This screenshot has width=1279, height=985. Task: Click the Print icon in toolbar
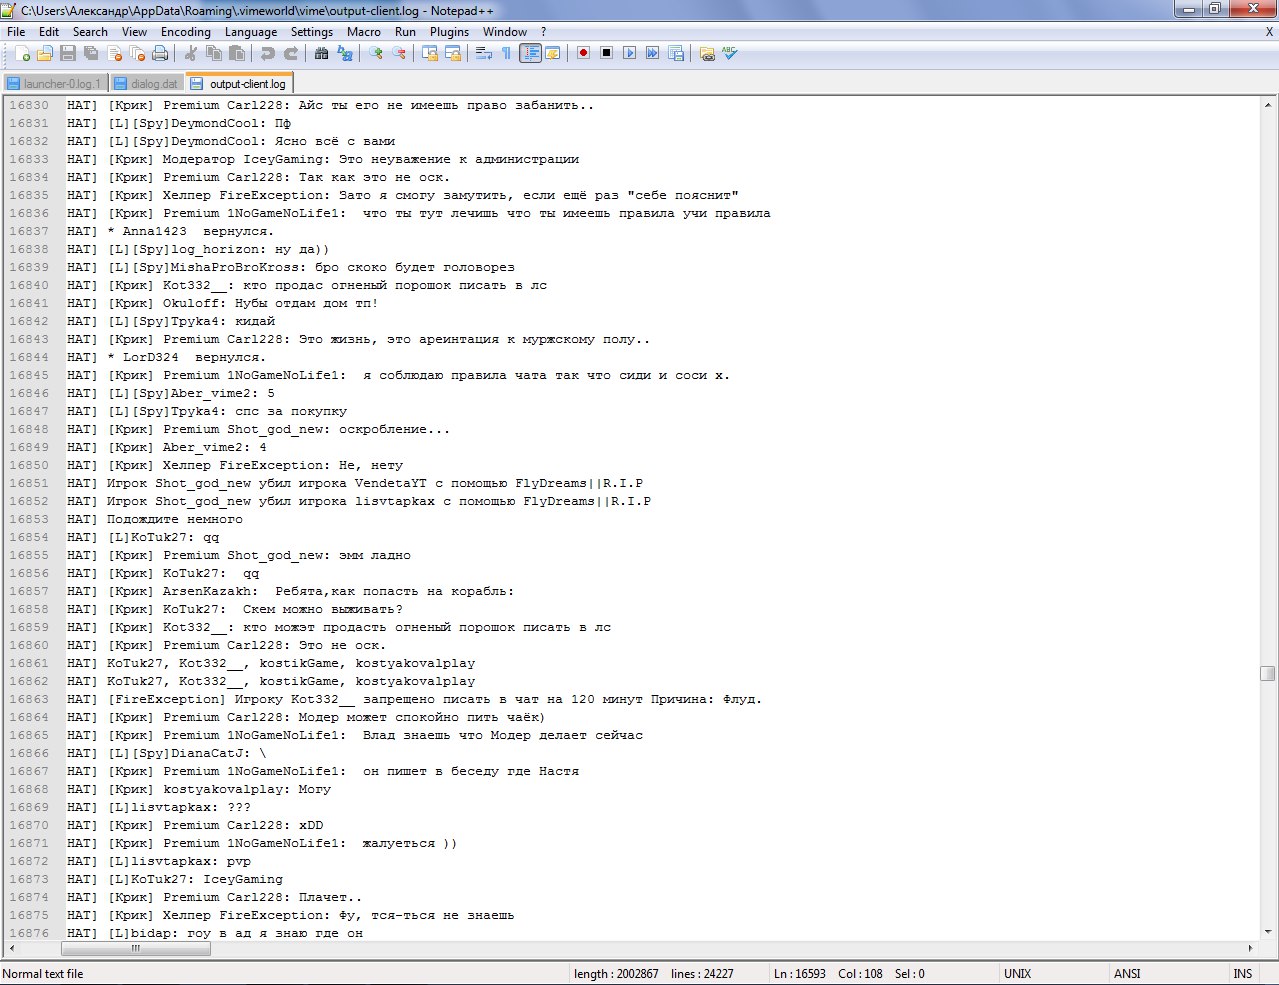160,53
